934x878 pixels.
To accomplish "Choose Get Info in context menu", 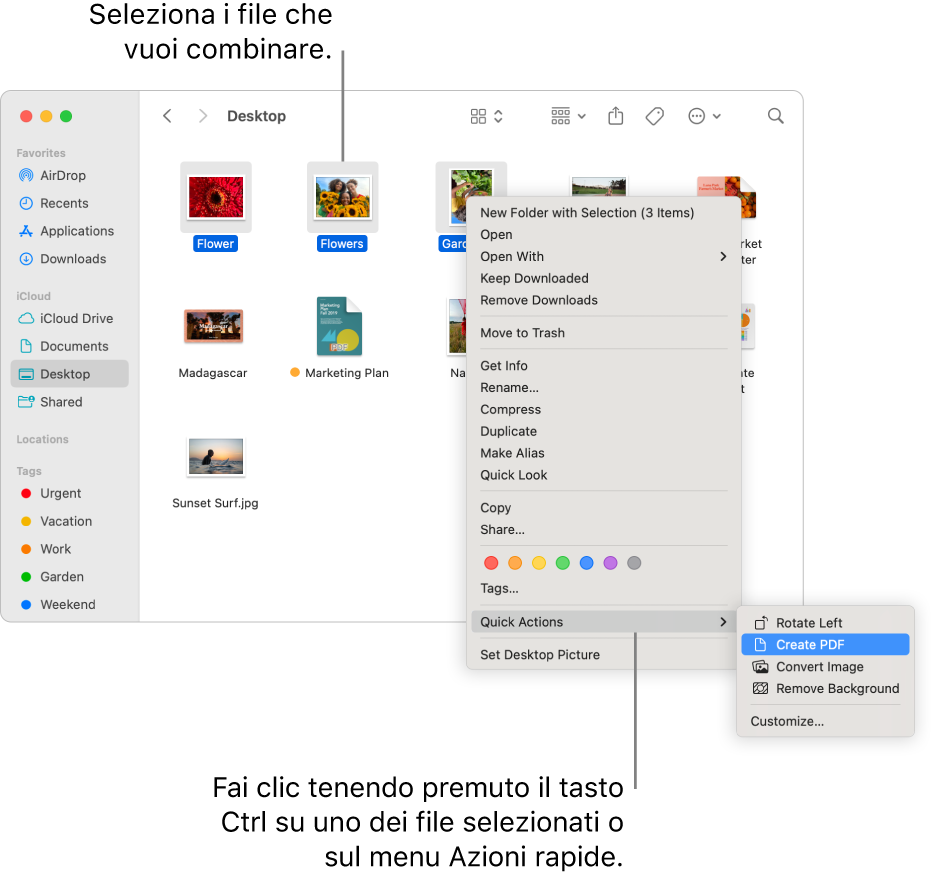I will pos(603,366).
